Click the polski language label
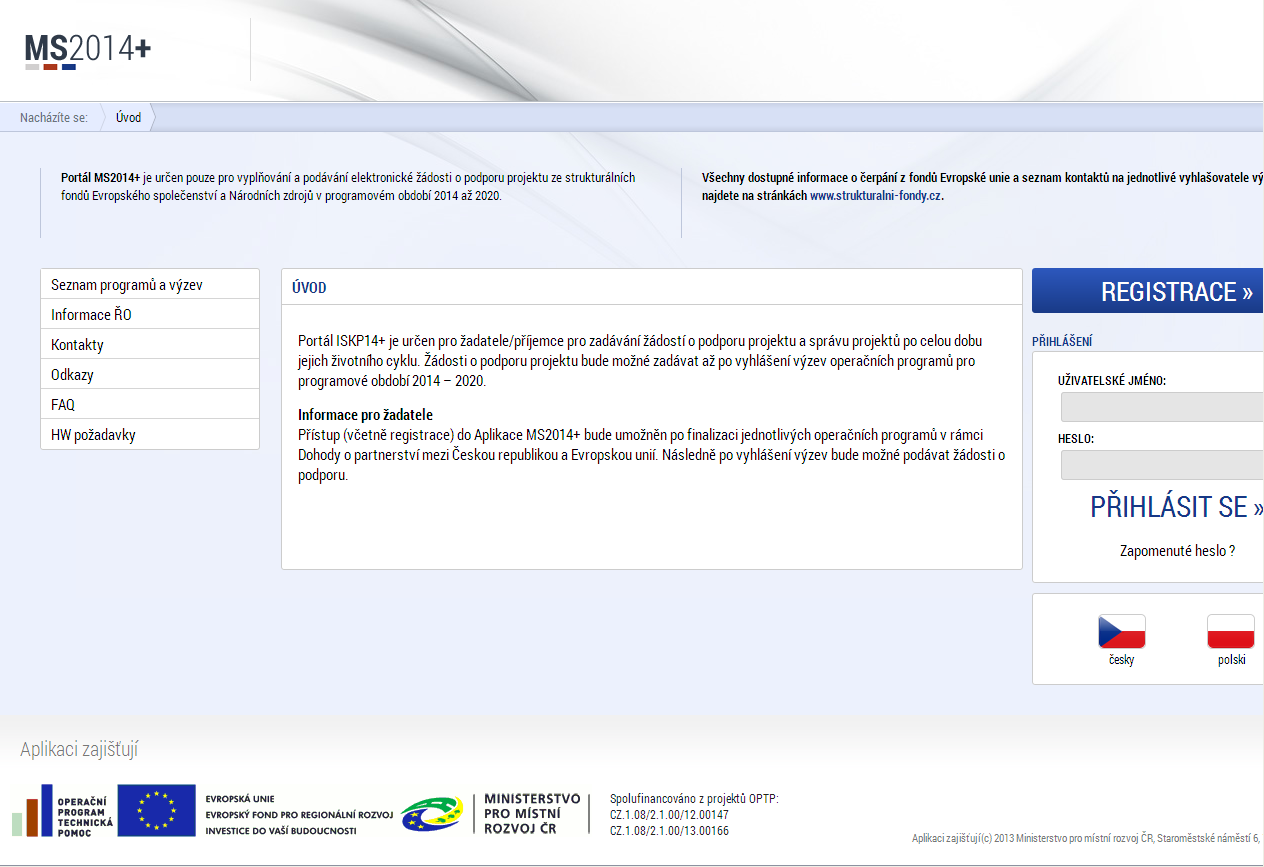Screen dimensions: 1264x867 tap(1231, 660)
